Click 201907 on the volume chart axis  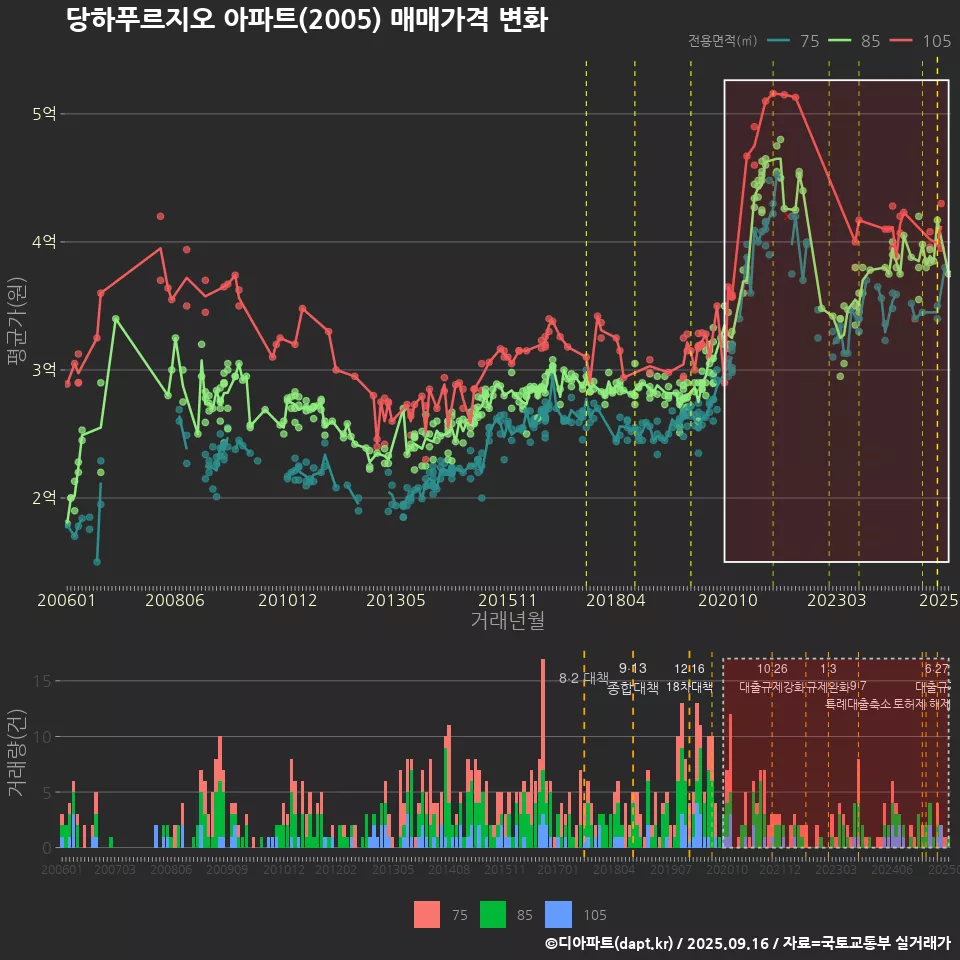[670, 869]
